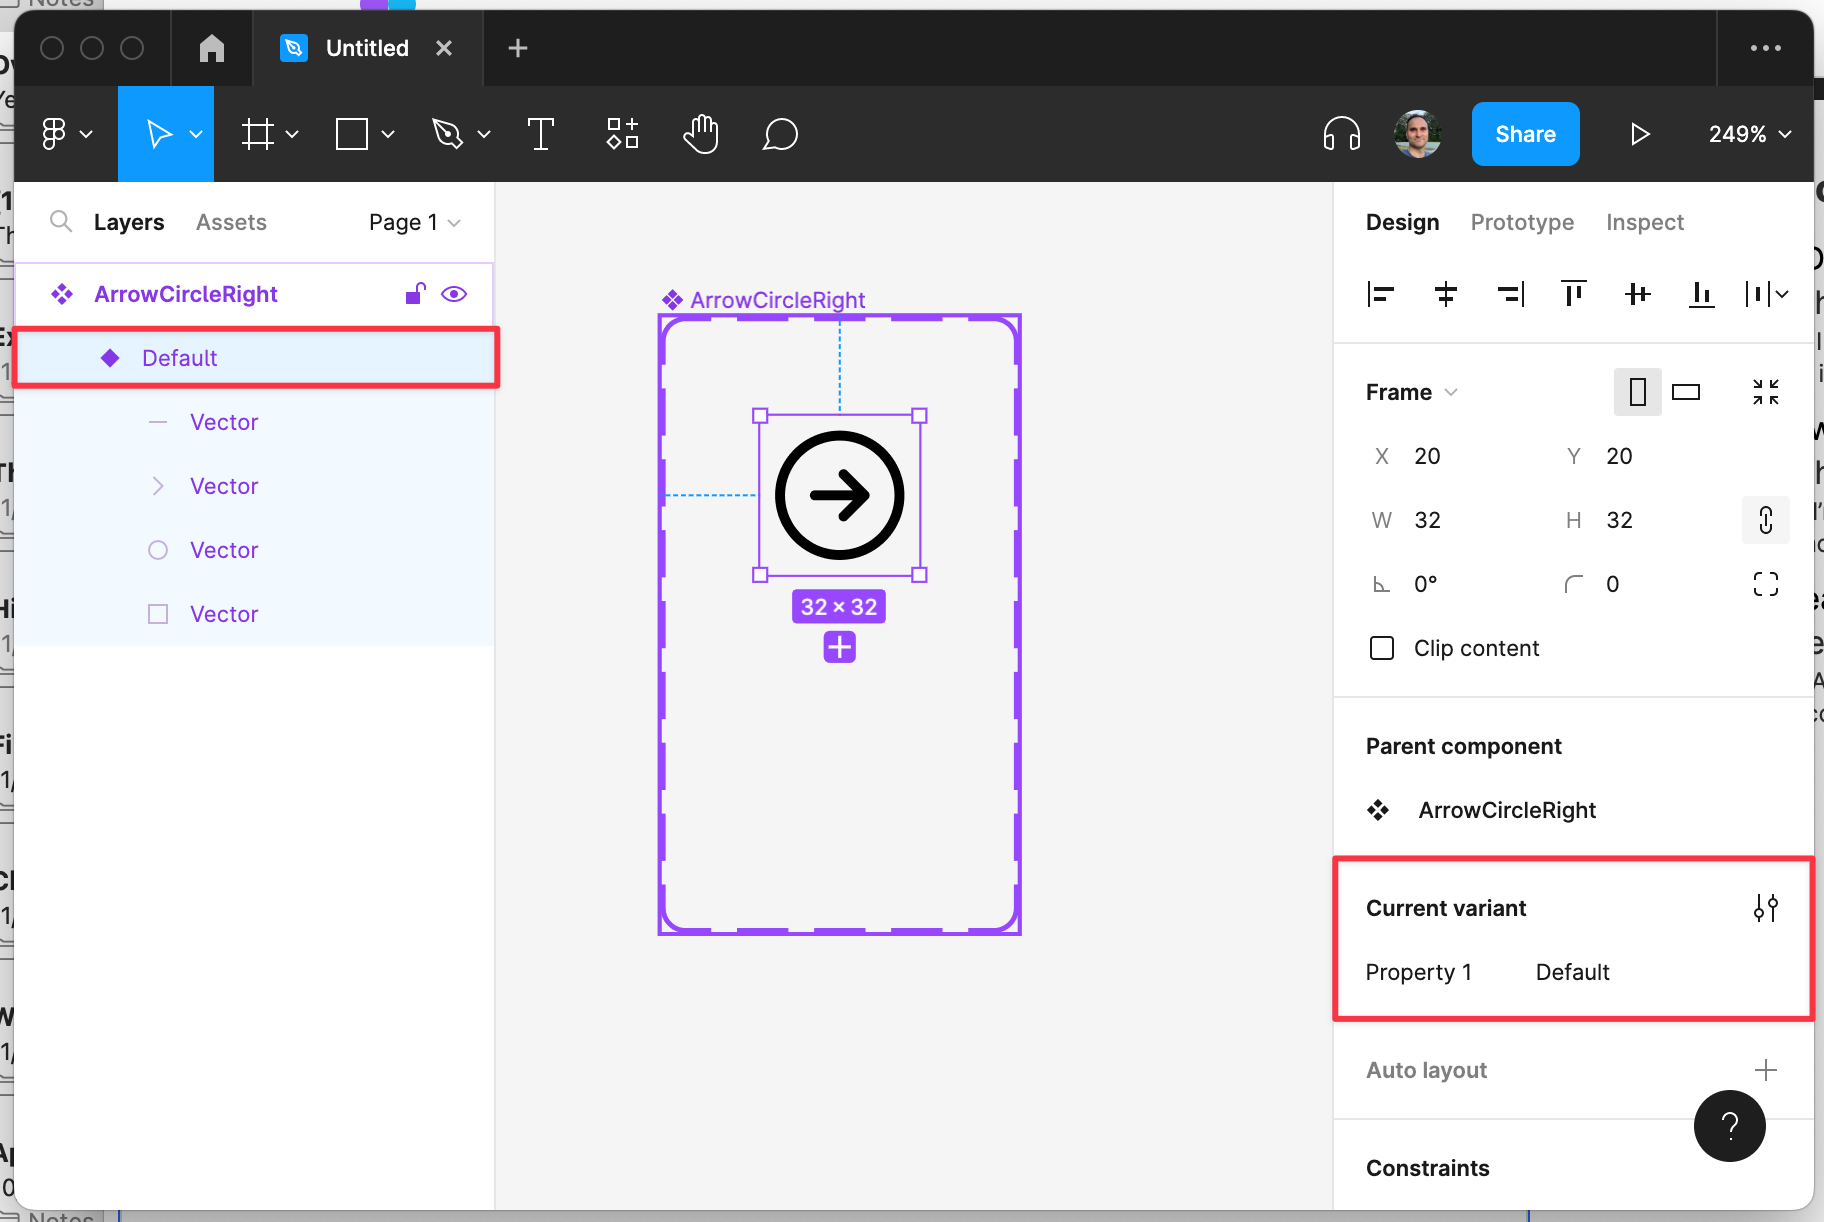Click the help question mark button
This screenshot has height=1222, width=1824.
click(1730, 1126)
